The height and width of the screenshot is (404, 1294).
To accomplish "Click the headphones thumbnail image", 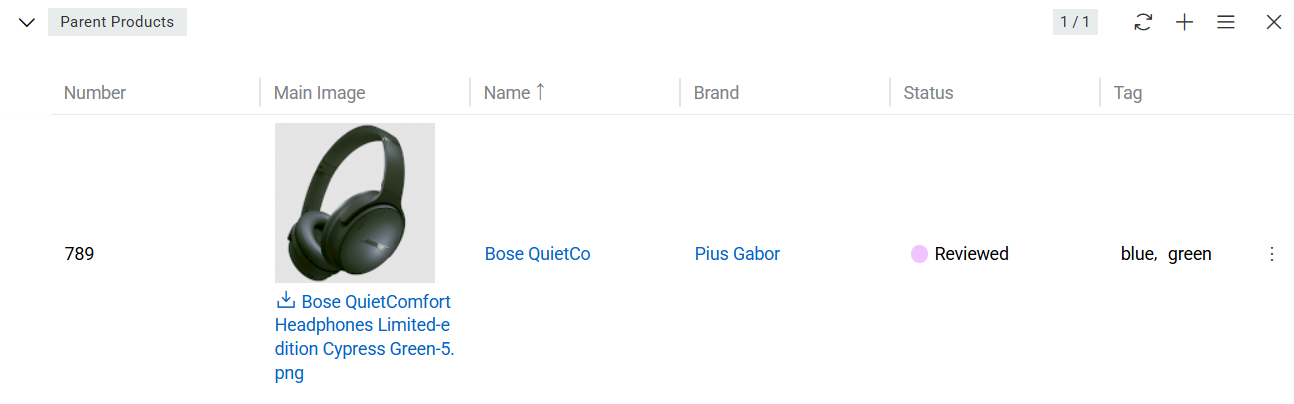I will pyautogui.click(x=354, y=202).
